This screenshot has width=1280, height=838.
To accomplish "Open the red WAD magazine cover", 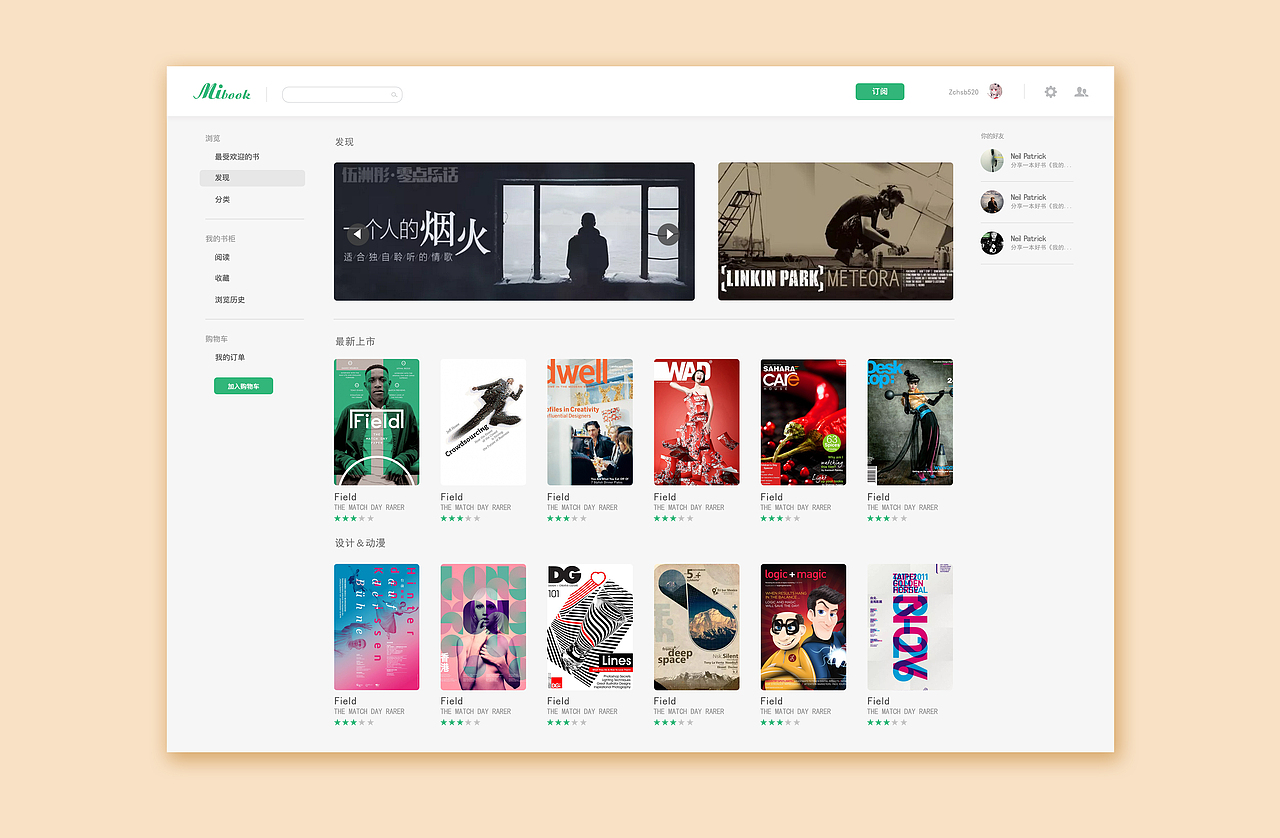I will pyautogui.click(x=697, y=422).
